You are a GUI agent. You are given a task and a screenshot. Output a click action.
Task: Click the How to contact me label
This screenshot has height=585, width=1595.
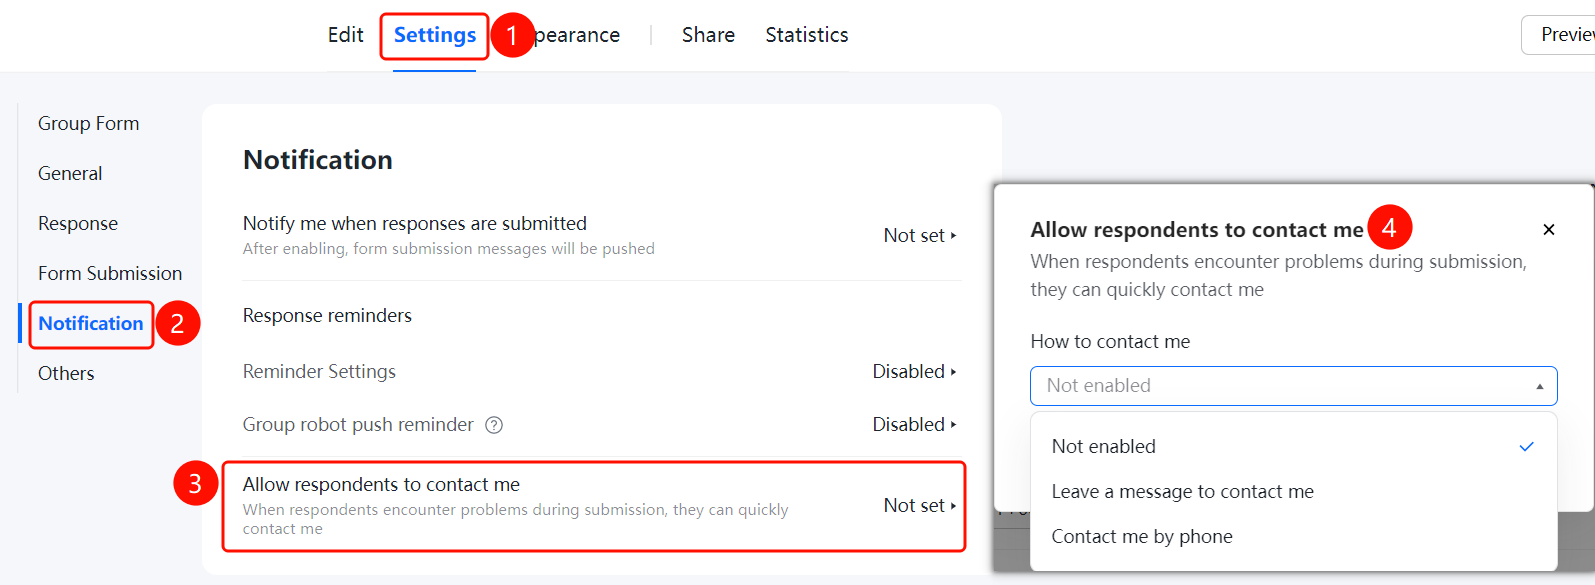click(1110, 342)
